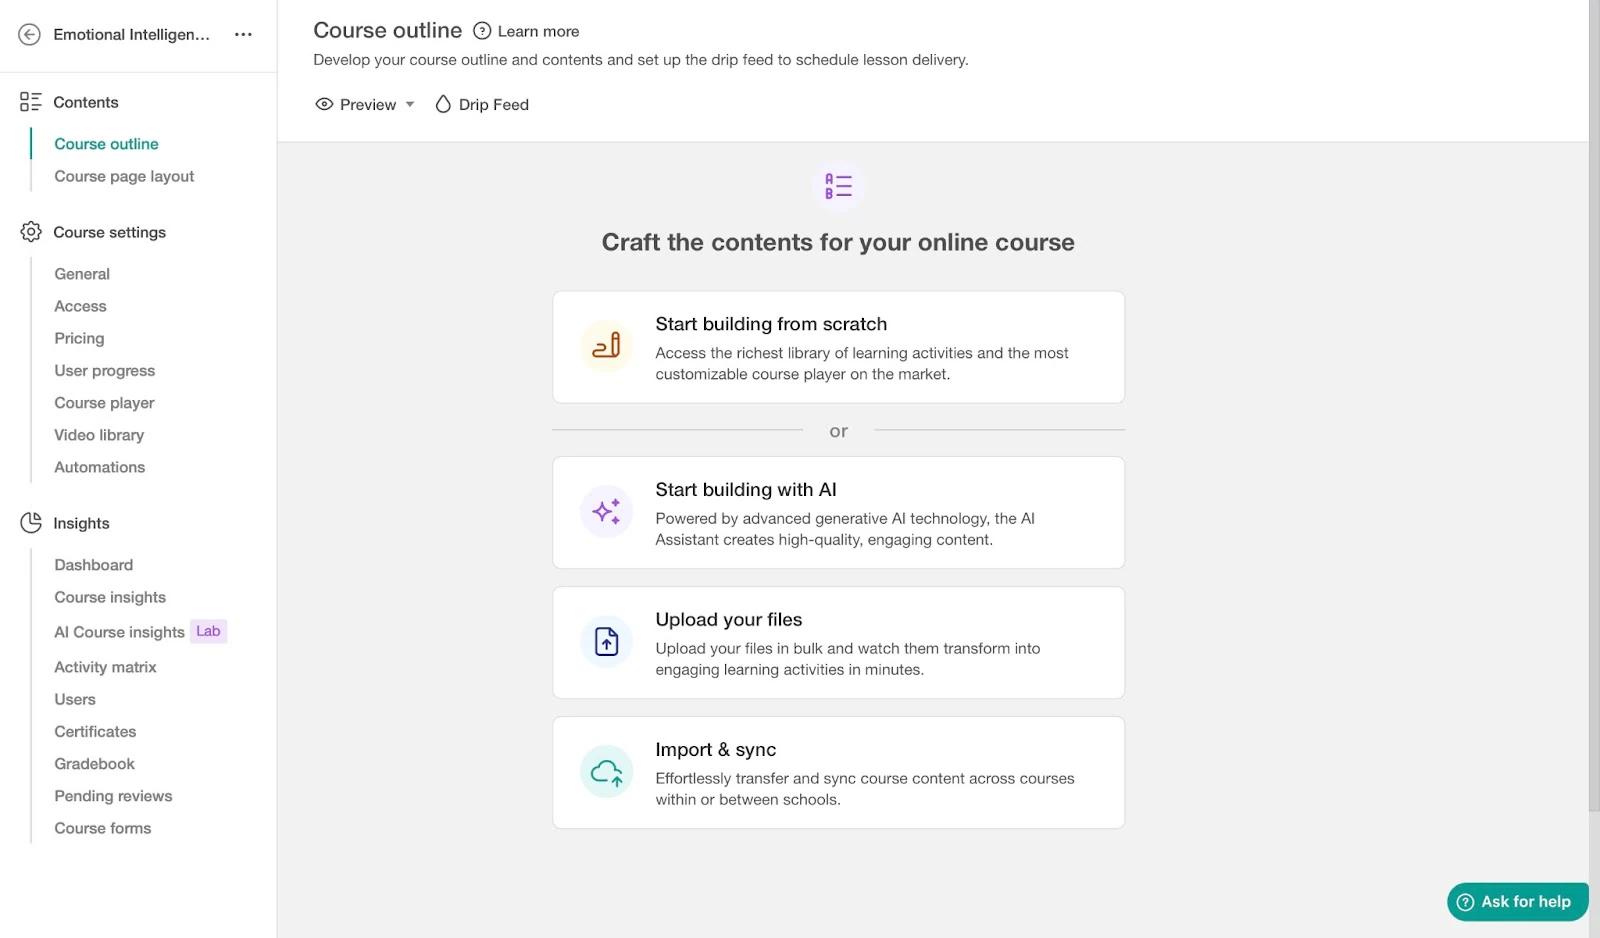Click the Import & sync cloud icon
The height and width of the screenshot is (938, 1600).
(606, 772)
